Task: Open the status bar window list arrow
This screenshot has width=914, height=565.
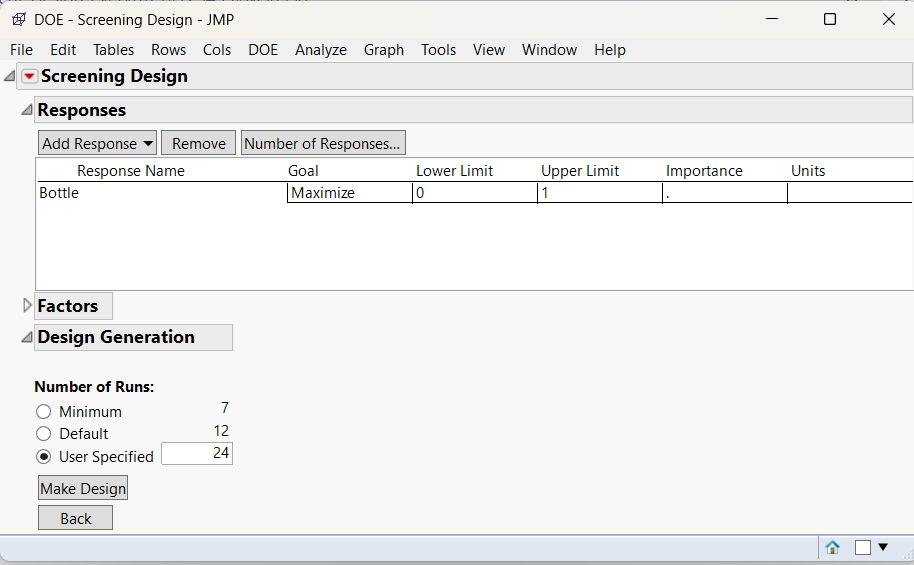Action: point(883,547)
